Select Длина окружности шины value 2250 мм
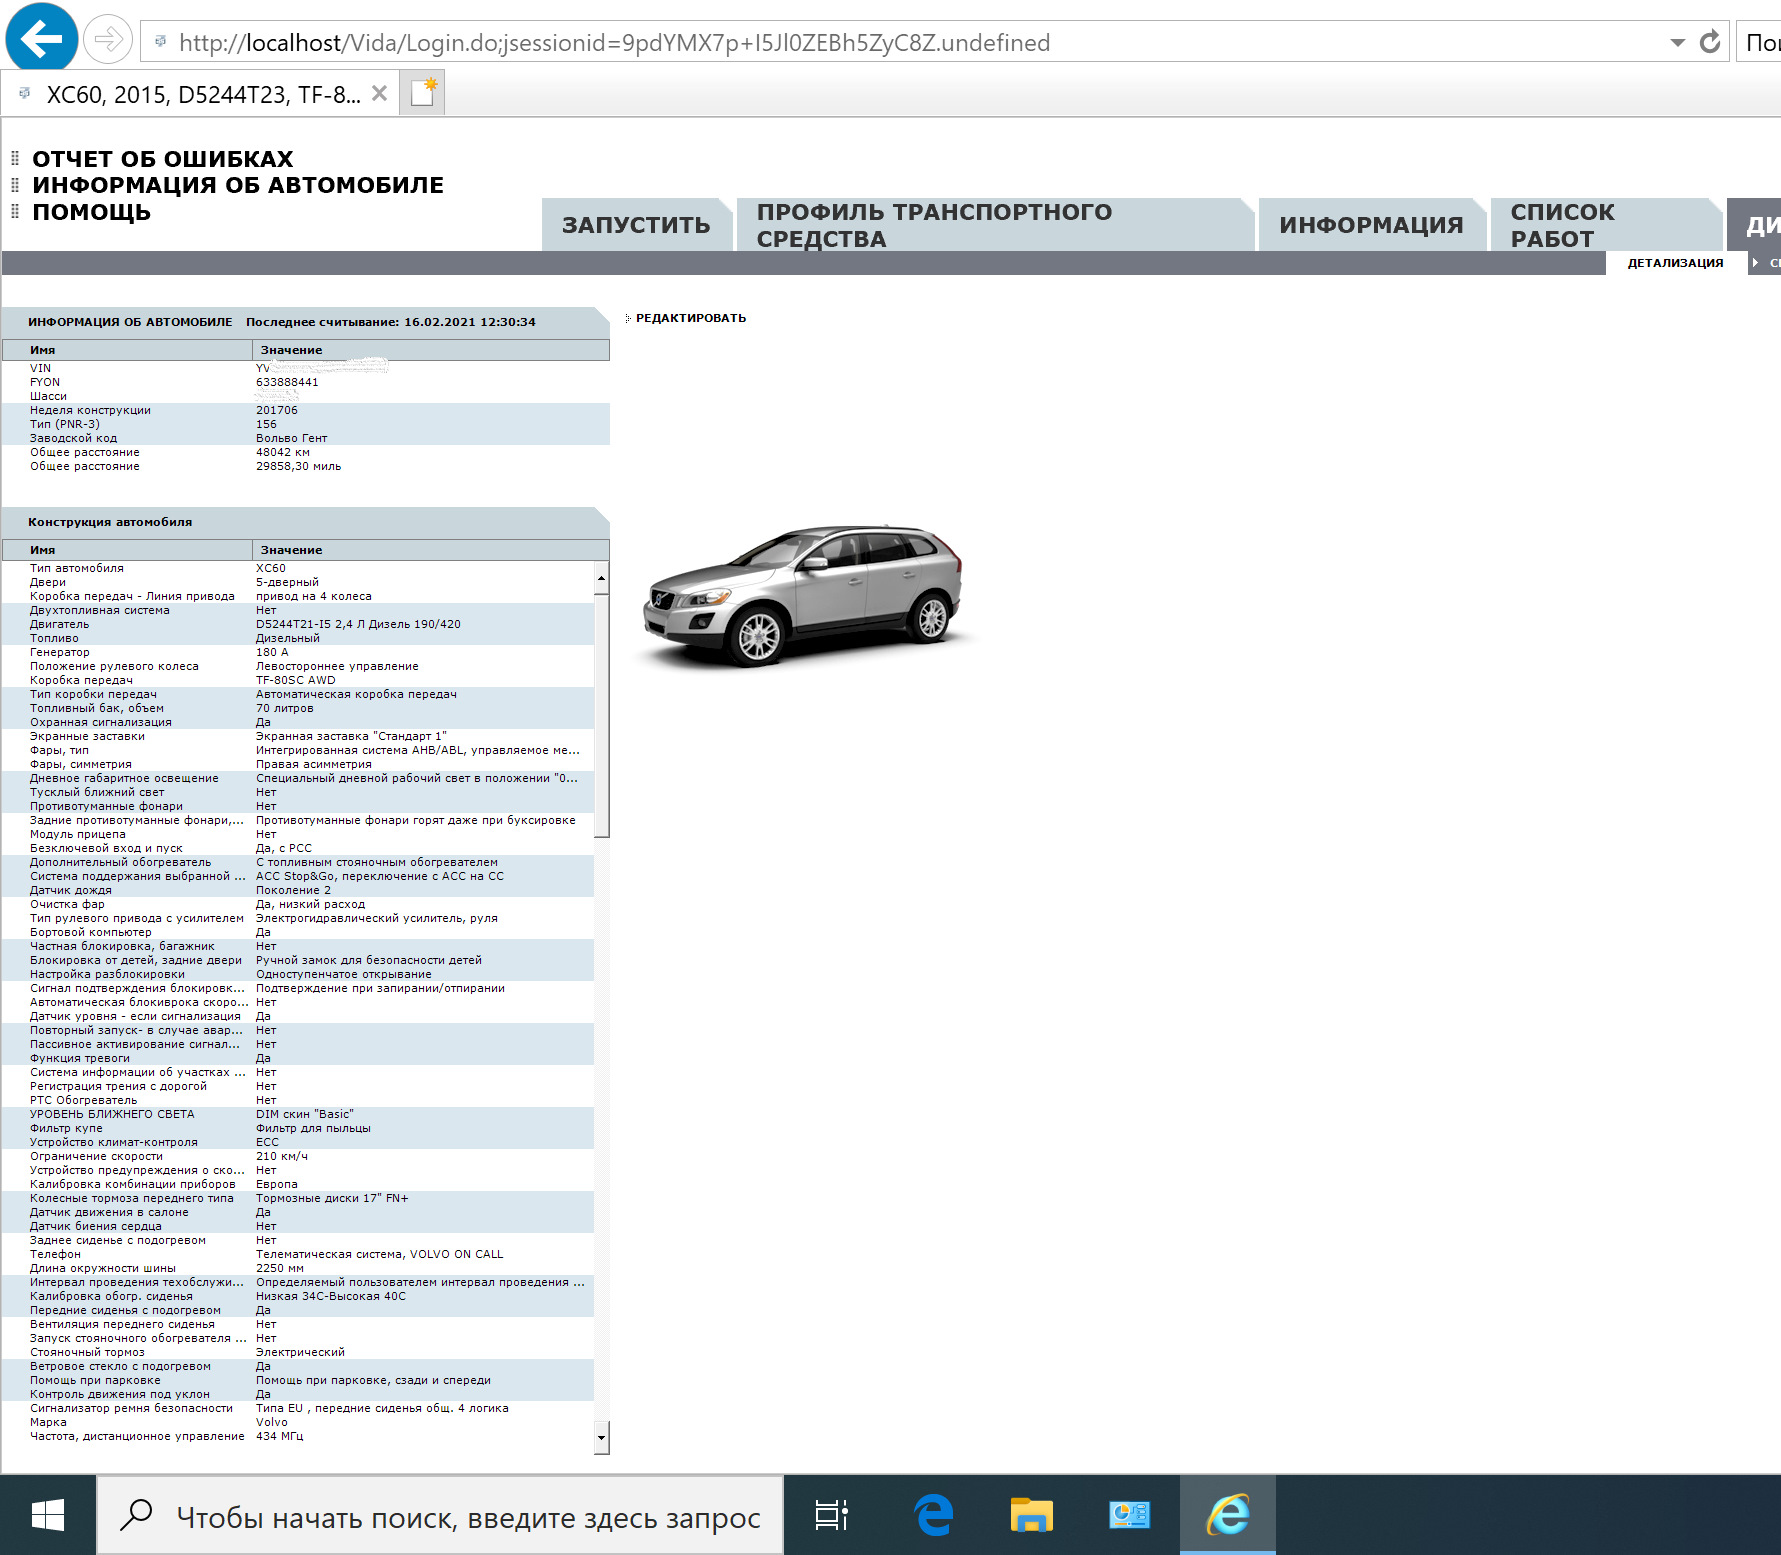This screenshot has height=1555, width=1781. click(x=280, y=1268)
